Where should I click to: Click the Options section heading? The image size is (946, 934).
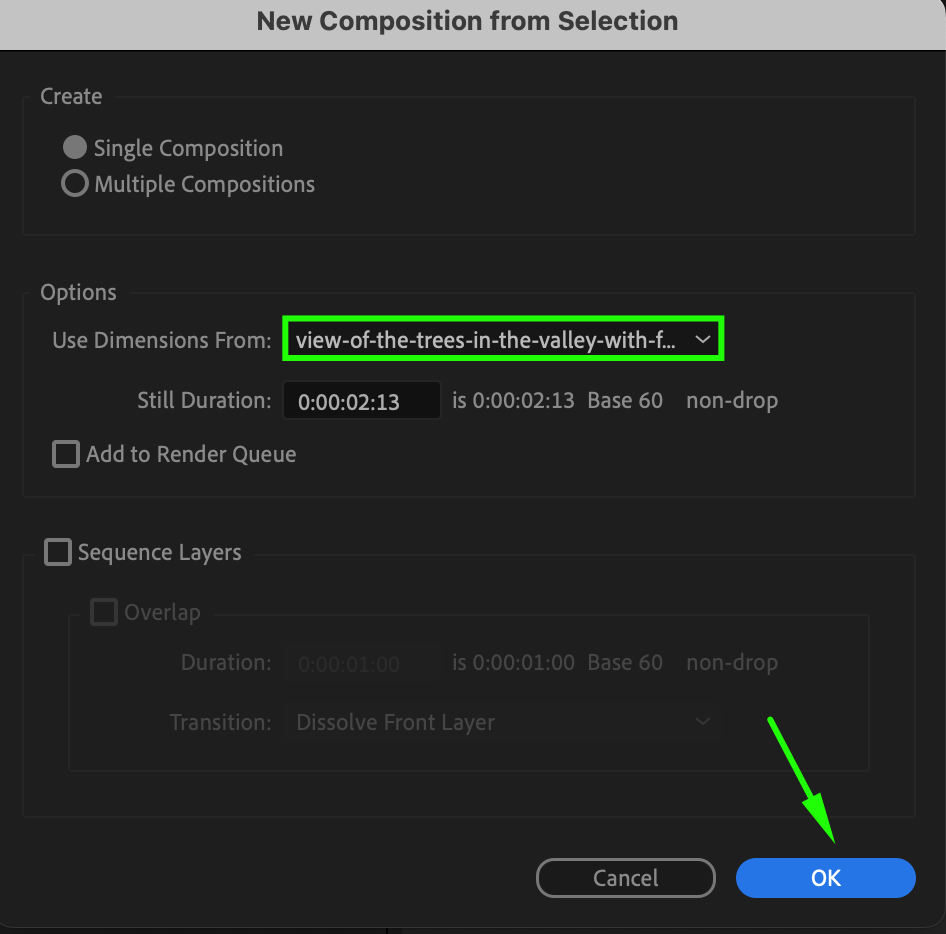[x=78, y=293]
